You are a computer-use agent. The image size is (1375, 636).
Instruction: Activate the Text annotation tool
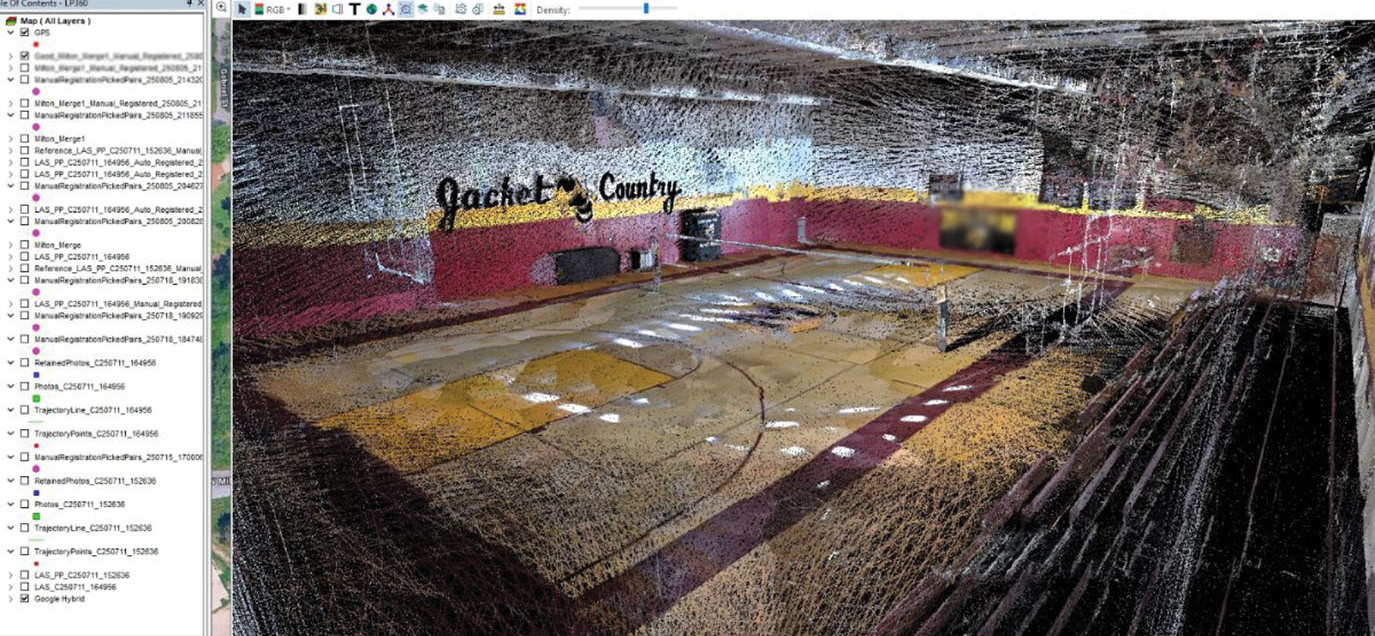pos(354,9)
